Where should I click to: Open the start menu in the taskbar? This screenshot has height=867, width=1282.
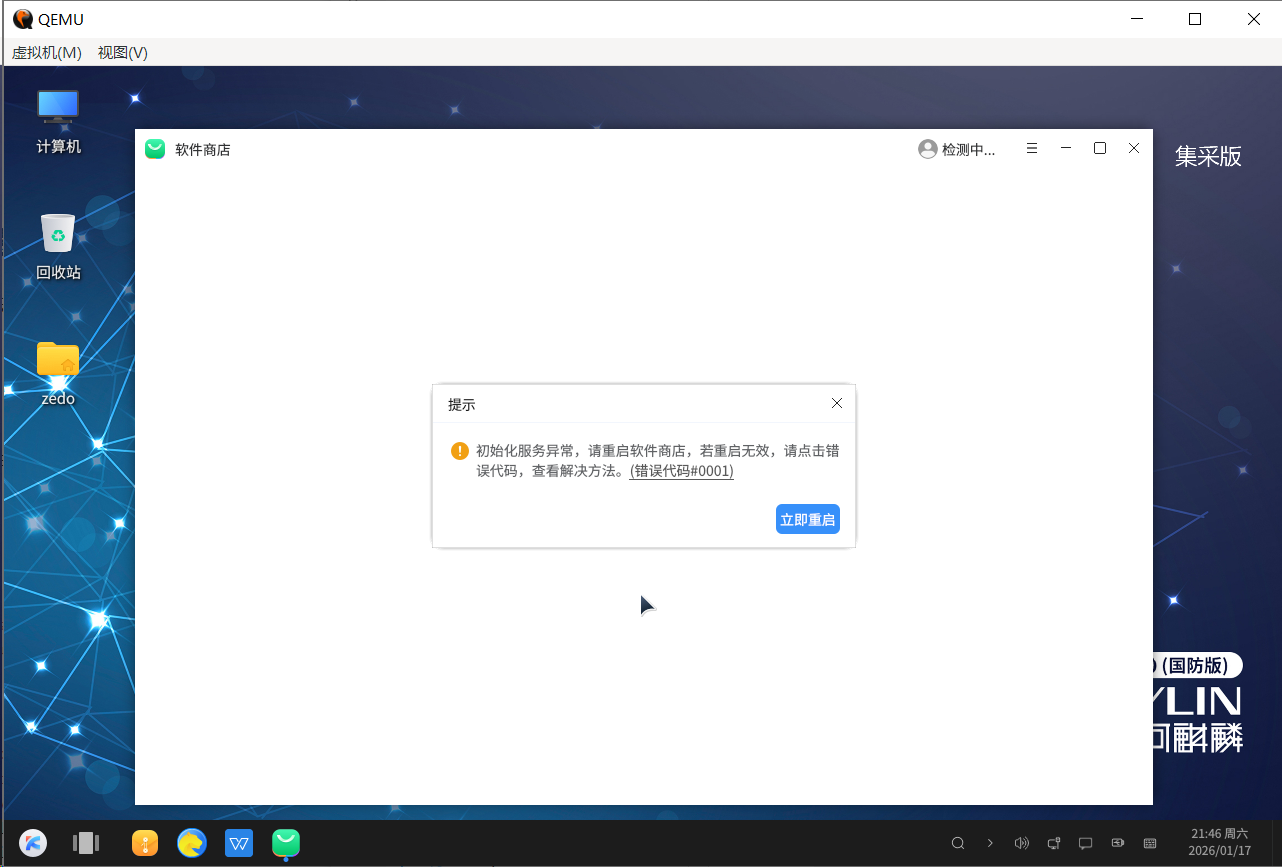click(32, 843)
